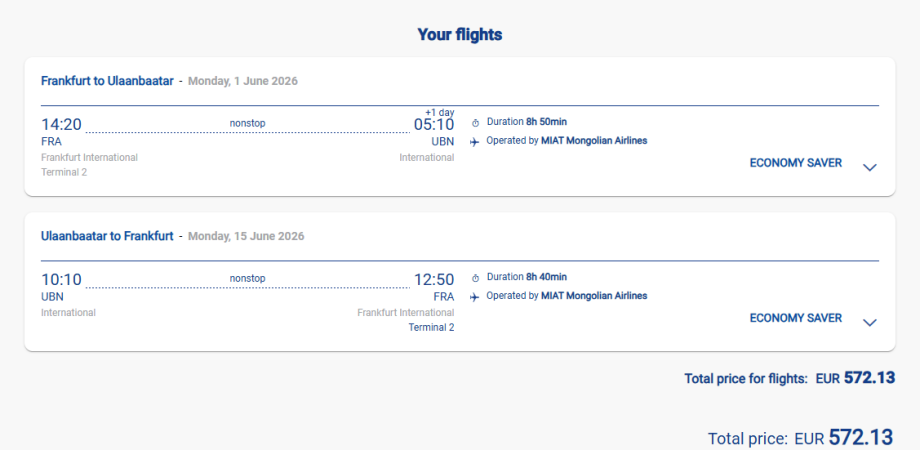The width and height of the screenshot is (920, 450).
Task: Click the return MIAT Mongolian Airlines operator text
Action: coord(594,296)
